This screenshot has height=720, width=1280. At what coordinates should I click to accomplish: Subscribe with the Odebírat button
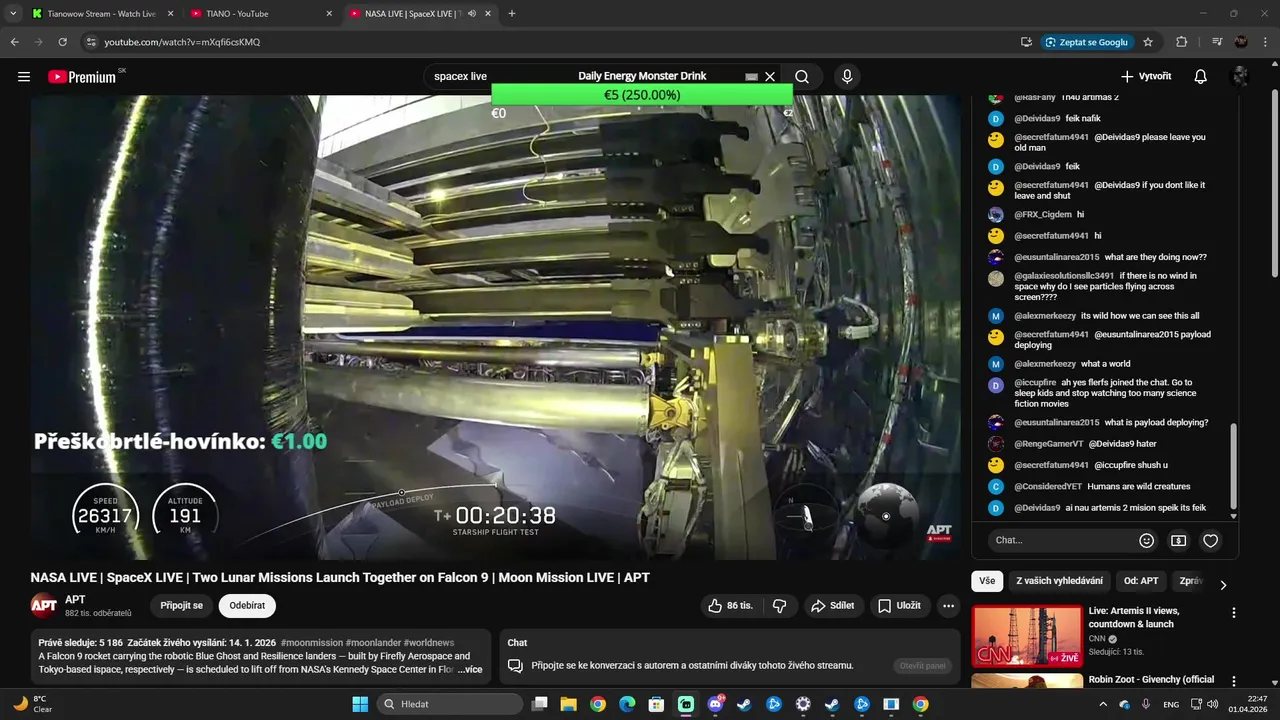click(x=247, y=606)
